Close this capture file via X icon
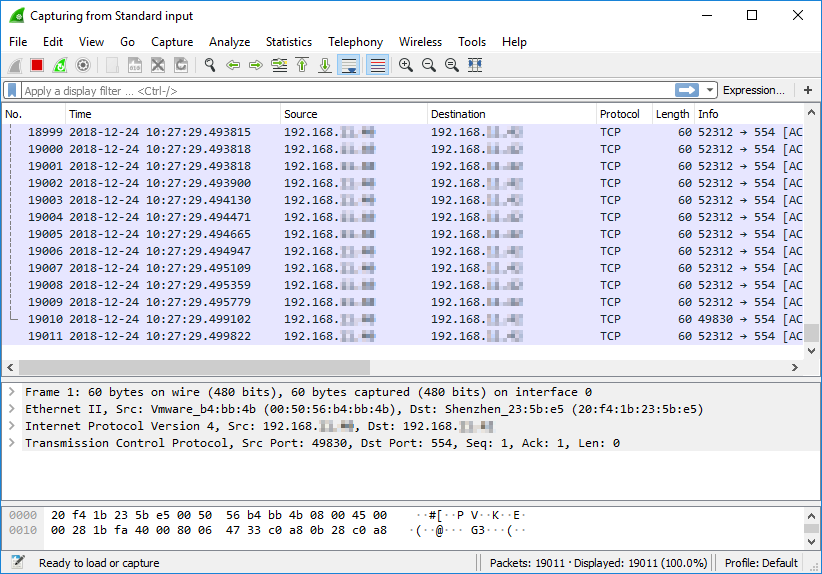Screen dimensions: 822x574 coord(158,66)
